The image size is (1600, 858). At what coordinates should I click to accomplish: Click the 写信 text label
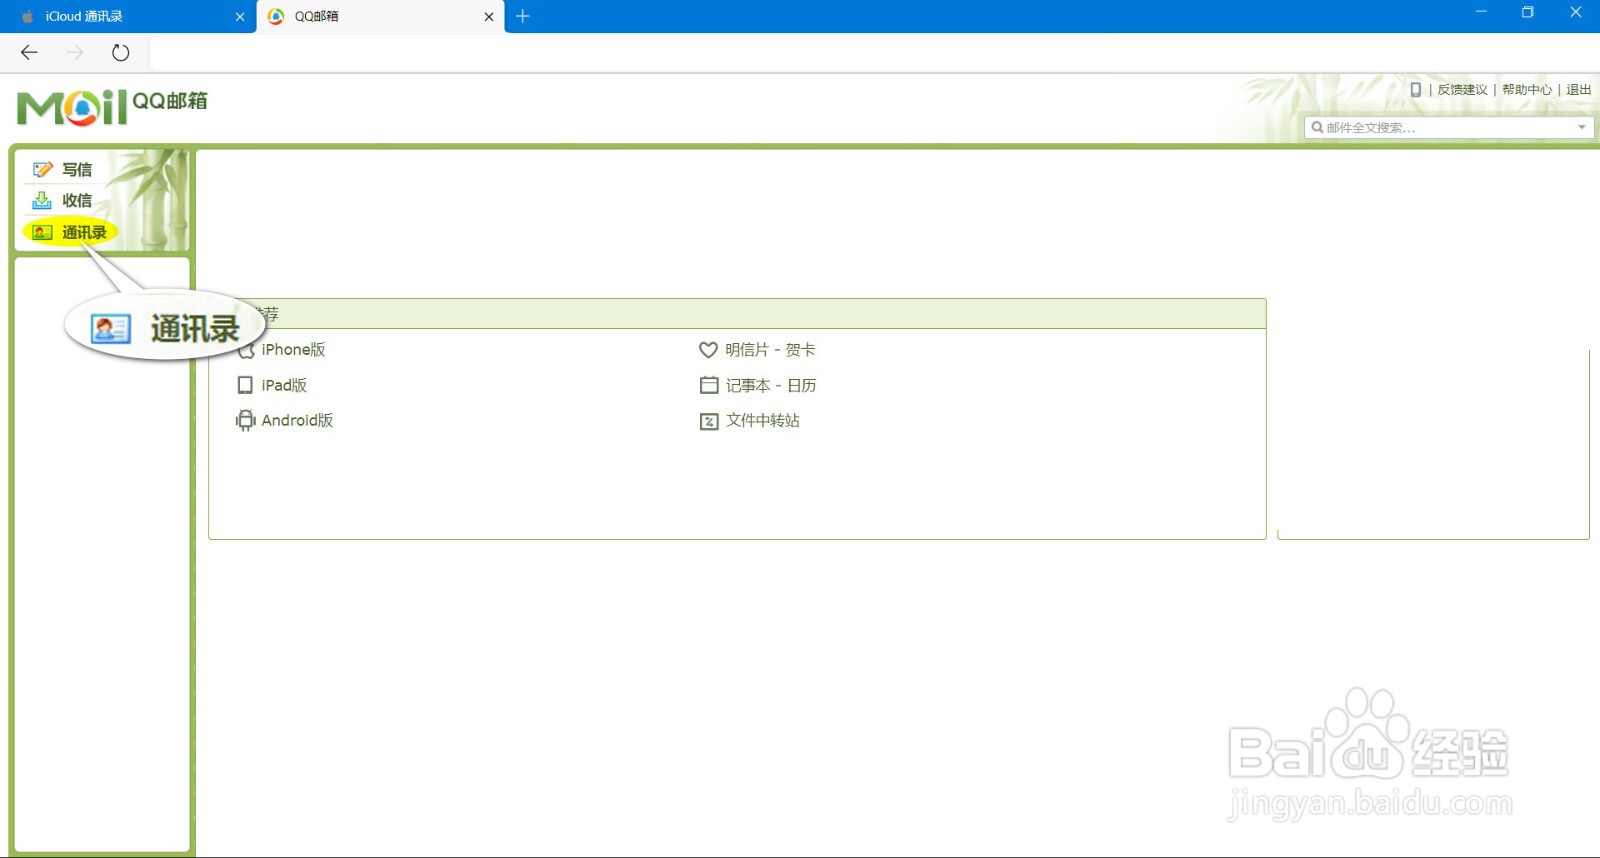tap(77, 169)
